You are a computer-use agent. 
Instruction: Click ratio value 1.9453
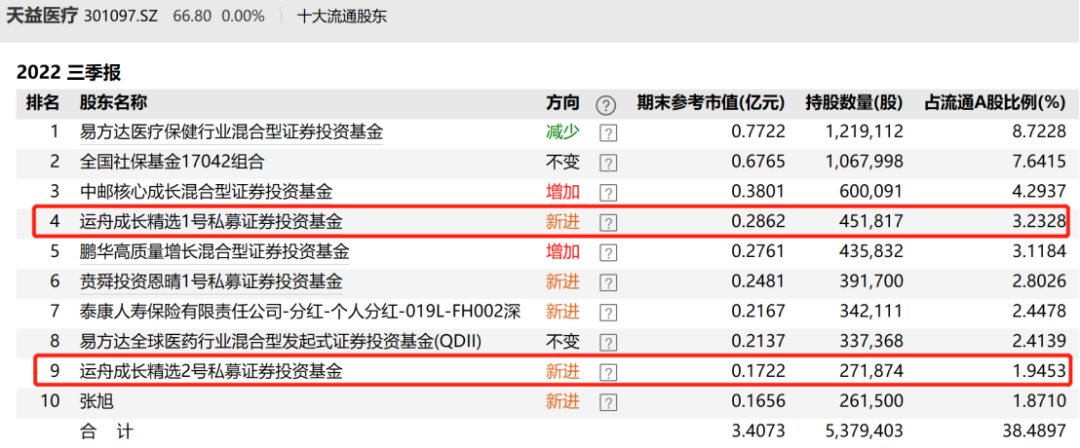coord(1039,372)
